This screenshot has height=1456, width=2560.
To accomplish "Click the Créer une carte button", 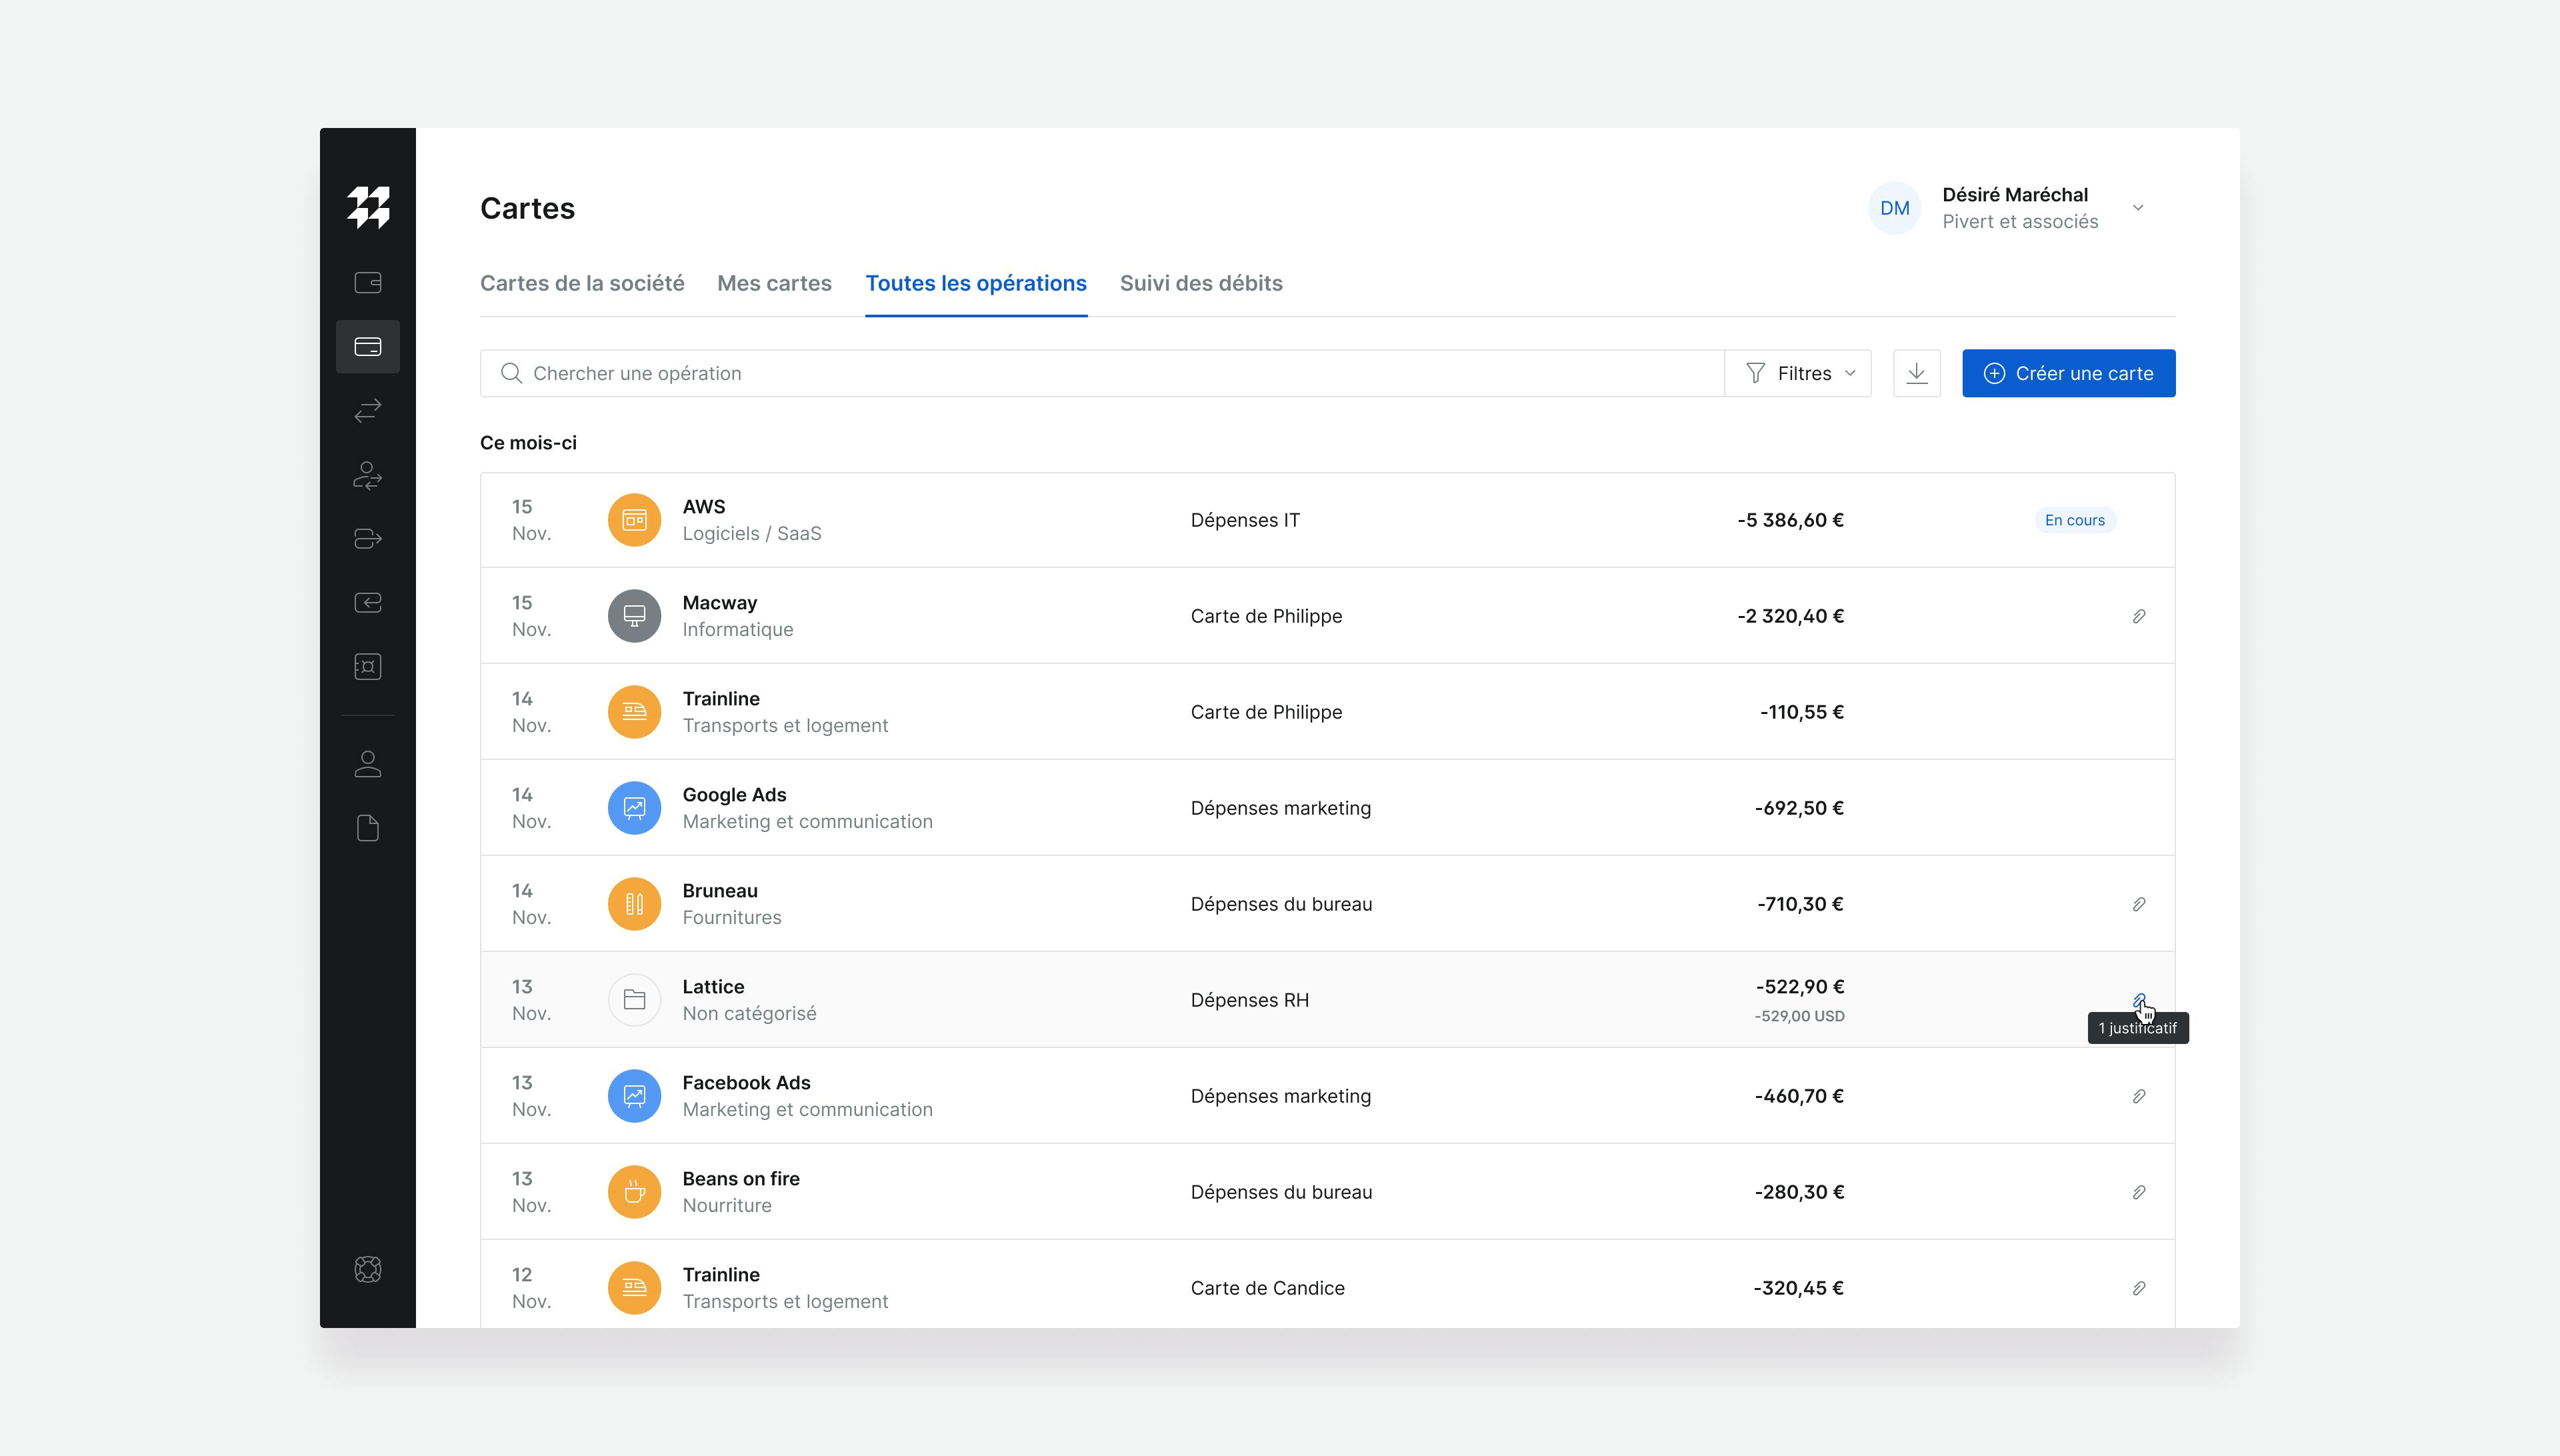I will 2068,373.
